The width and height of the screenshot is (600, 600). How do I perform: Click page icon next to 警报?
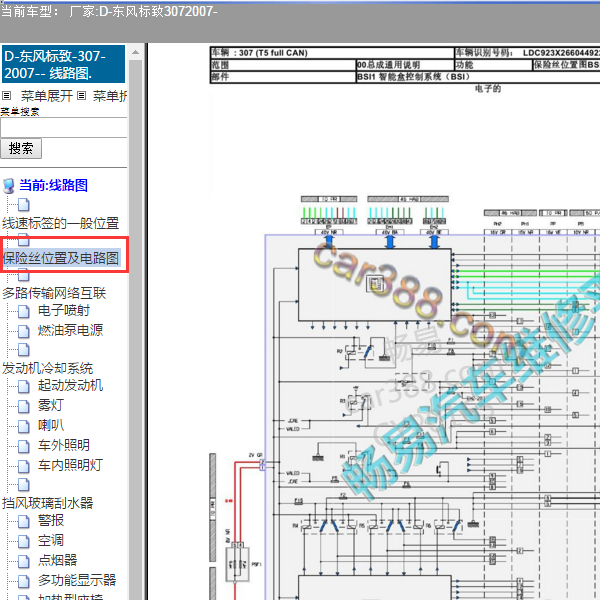(24, 521)
